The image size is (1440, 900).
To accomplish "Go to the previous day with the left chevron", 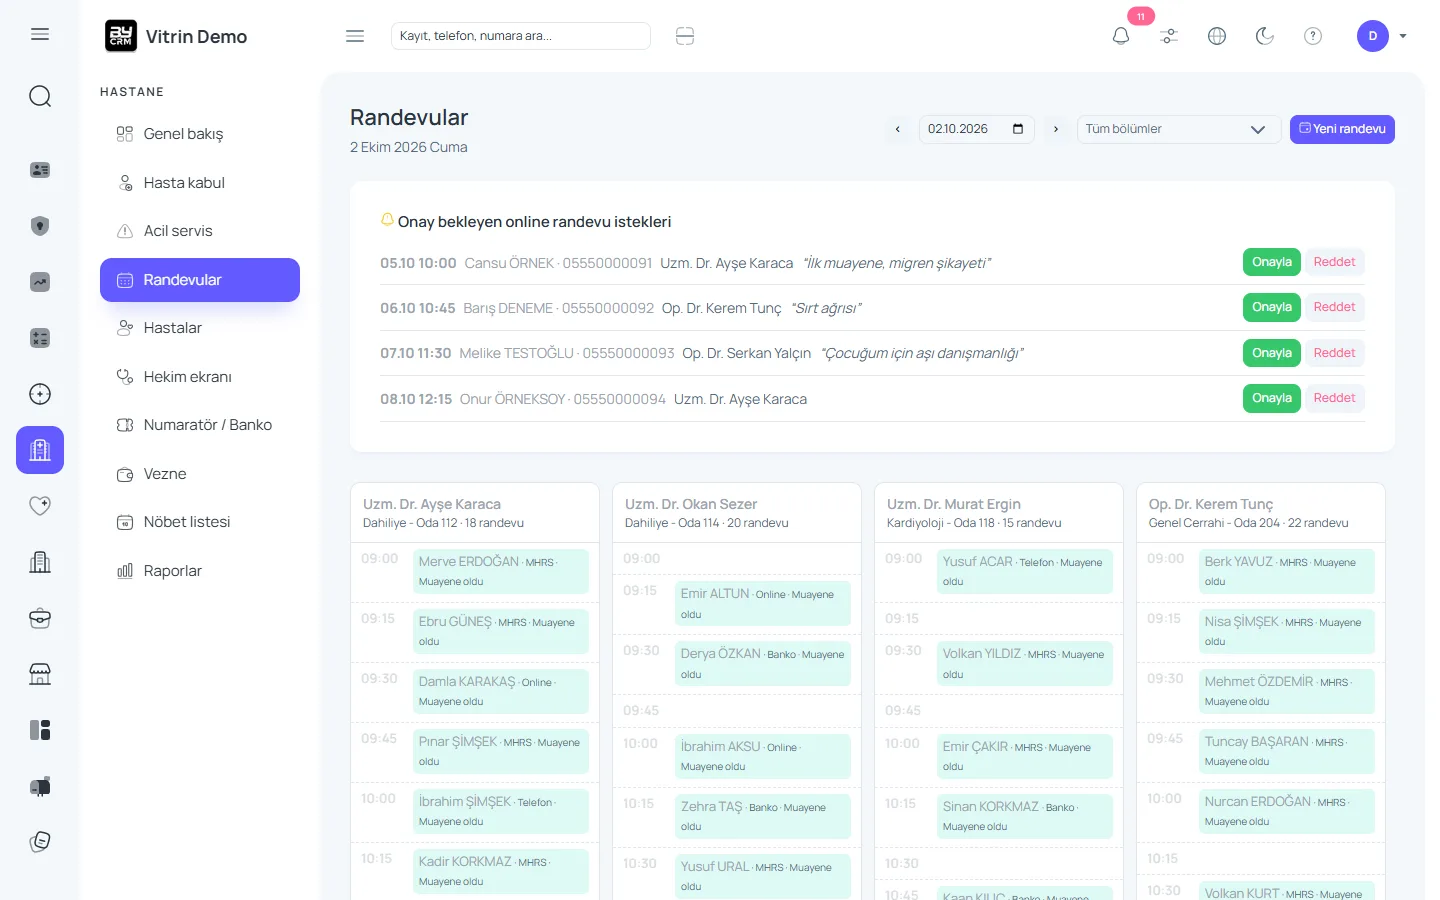I will (898, 129).
